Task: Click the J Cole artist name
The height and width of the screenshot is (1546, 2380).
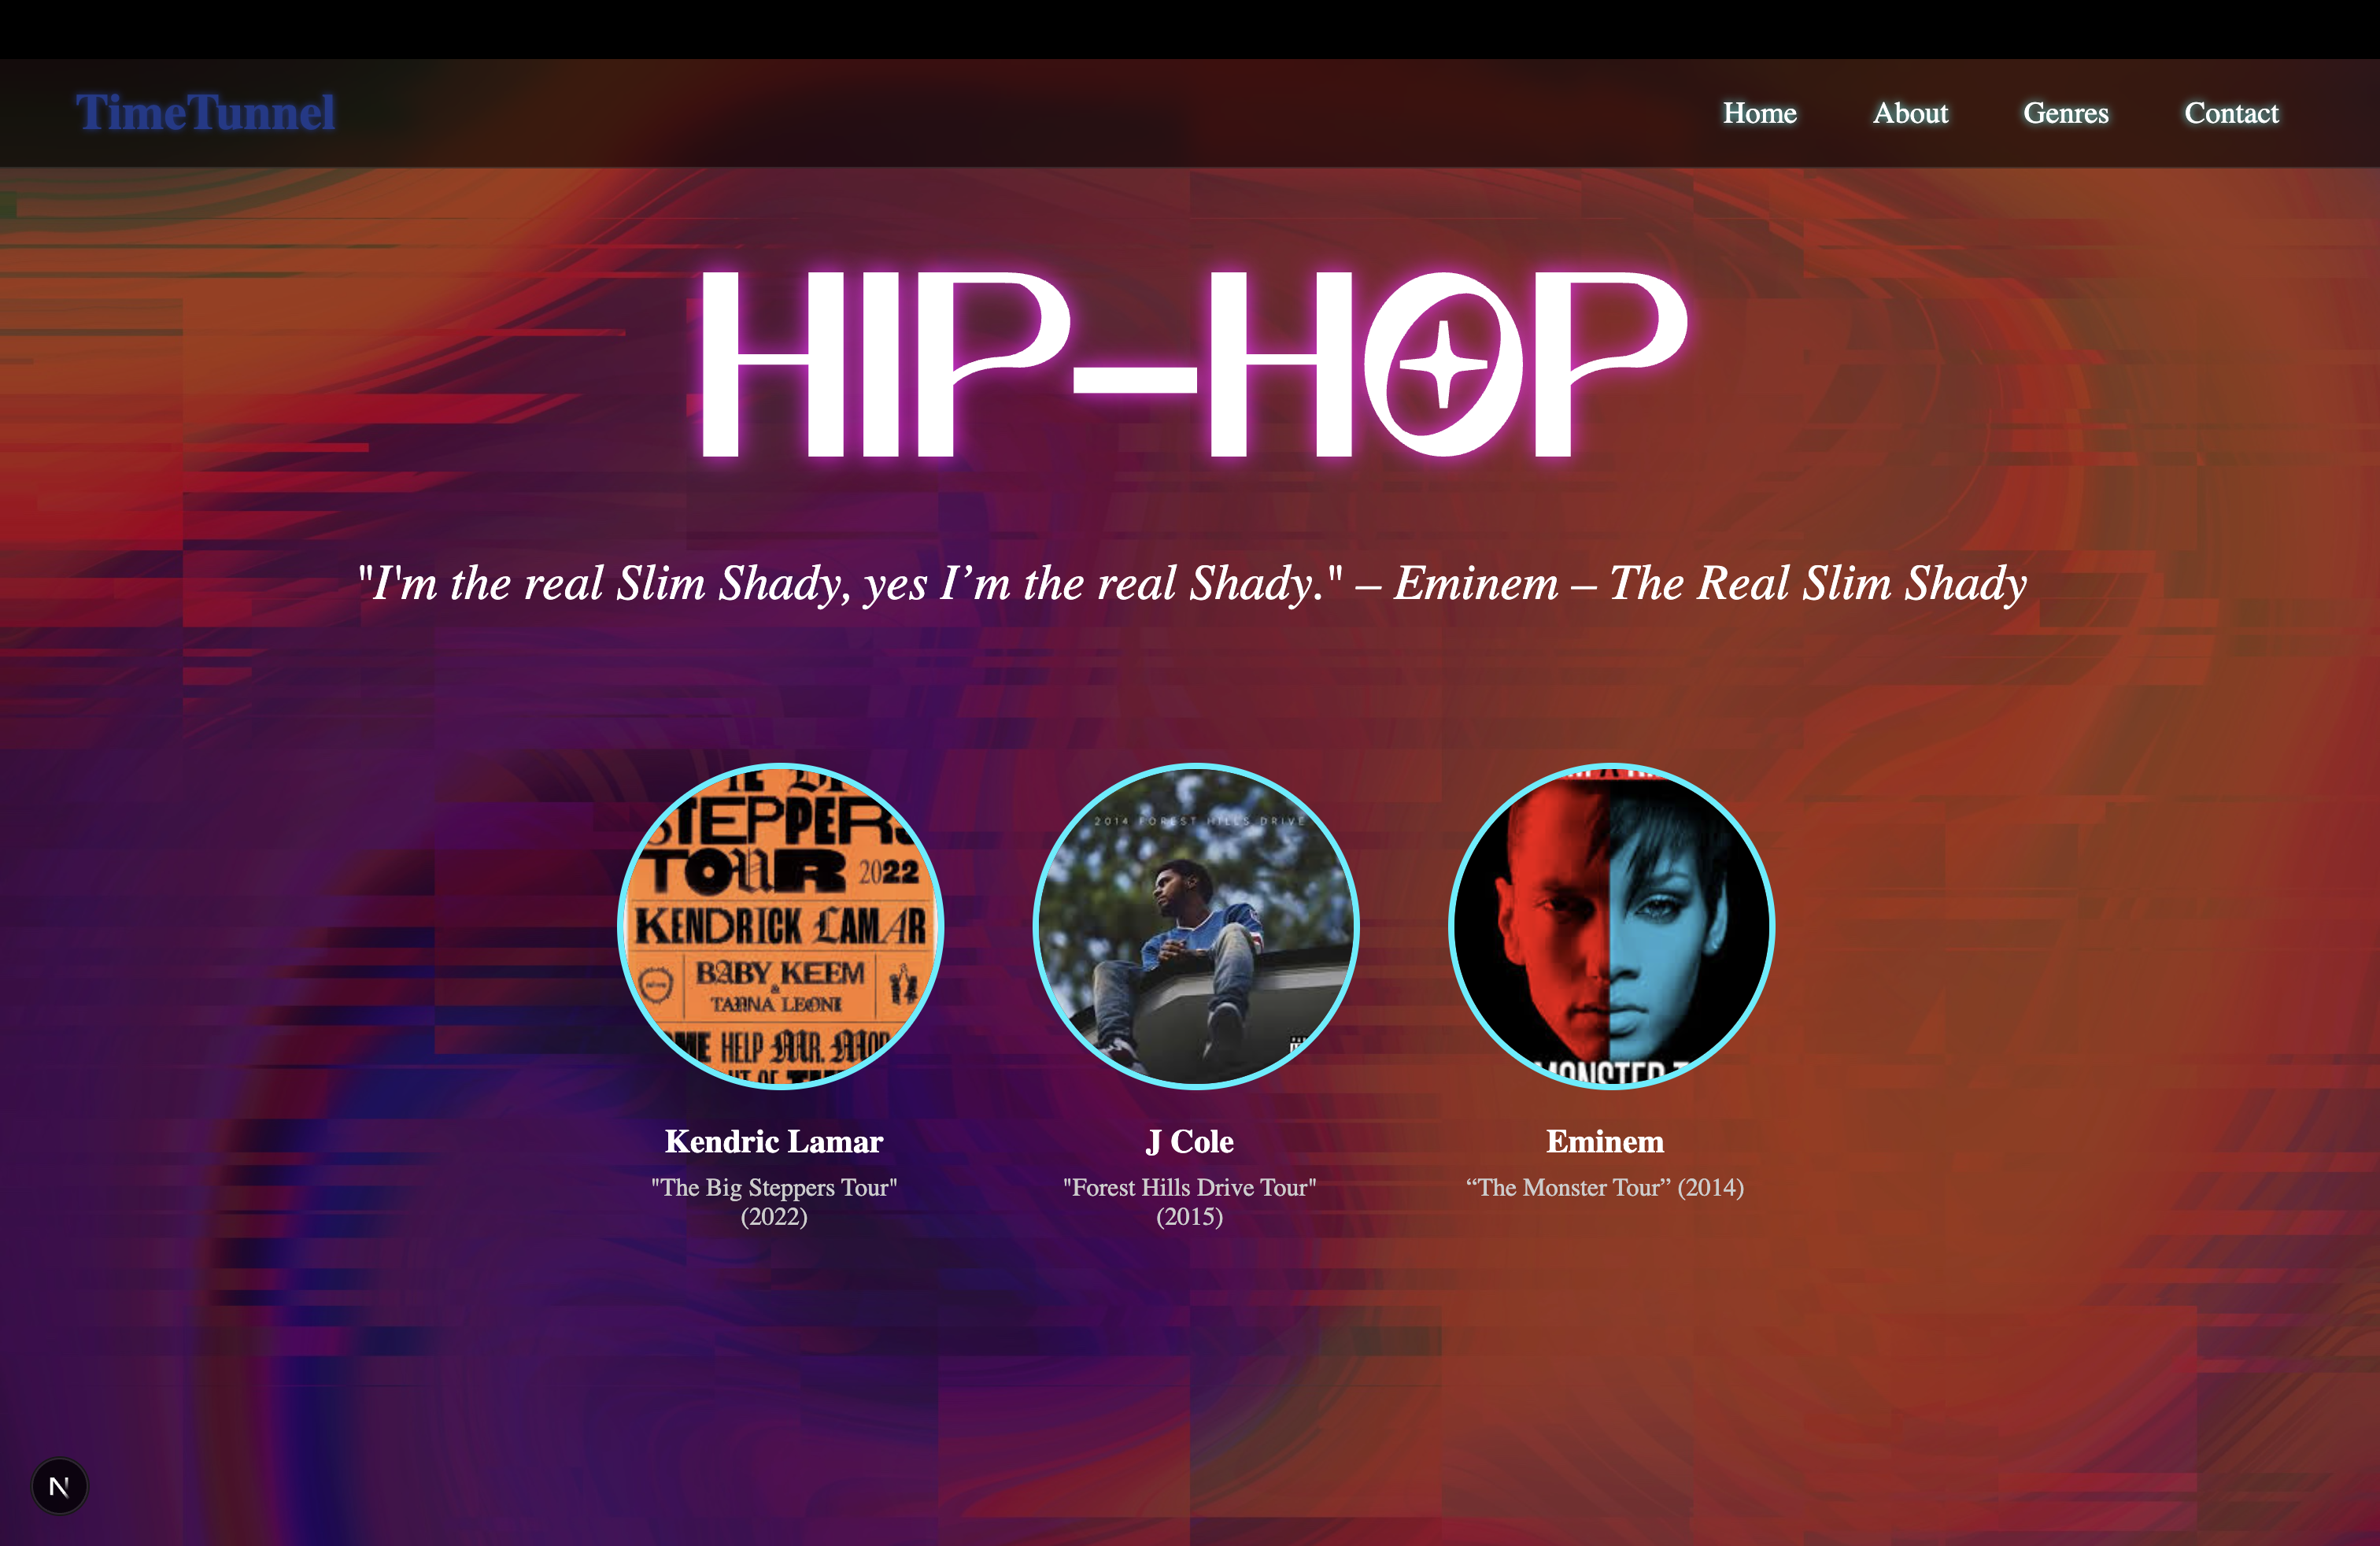Action: (x=1190, y=1141)
